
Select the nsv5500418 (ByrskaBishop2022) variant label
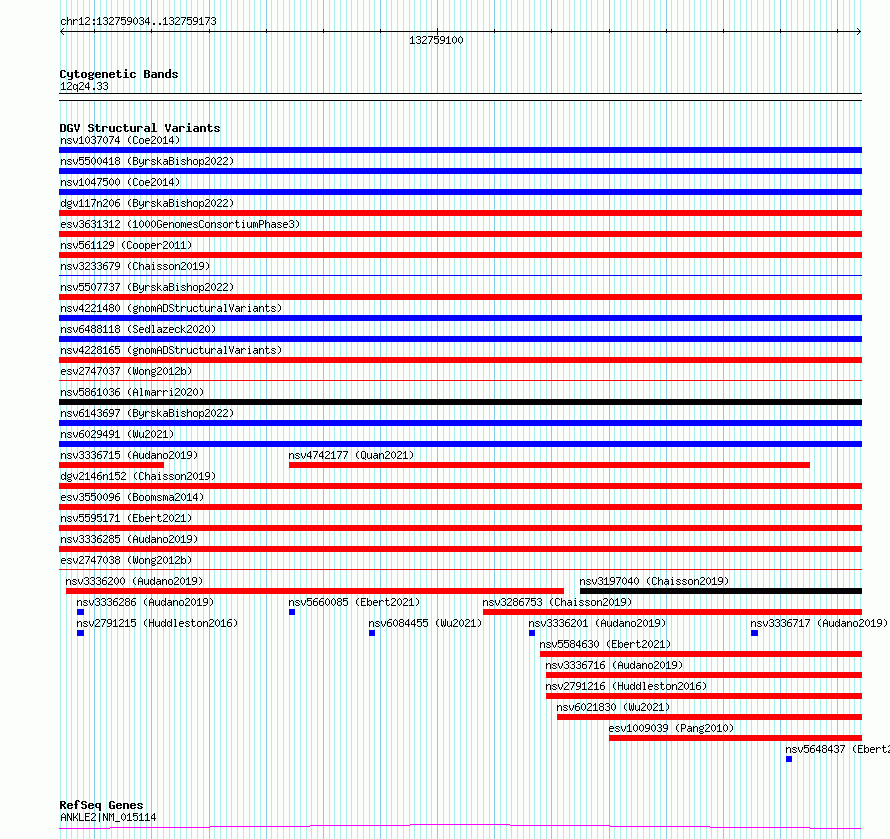tap(147, 161)
